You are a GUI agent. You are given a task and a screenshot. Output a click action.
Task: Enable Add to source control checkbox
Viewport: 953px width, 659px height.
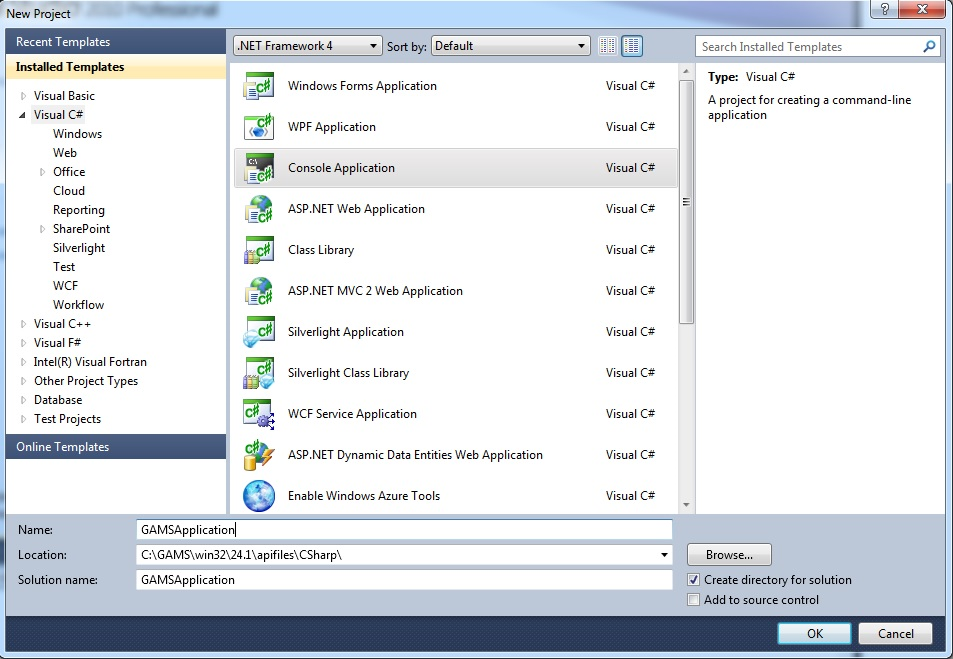pyautogui.click(x=694, y=600)
